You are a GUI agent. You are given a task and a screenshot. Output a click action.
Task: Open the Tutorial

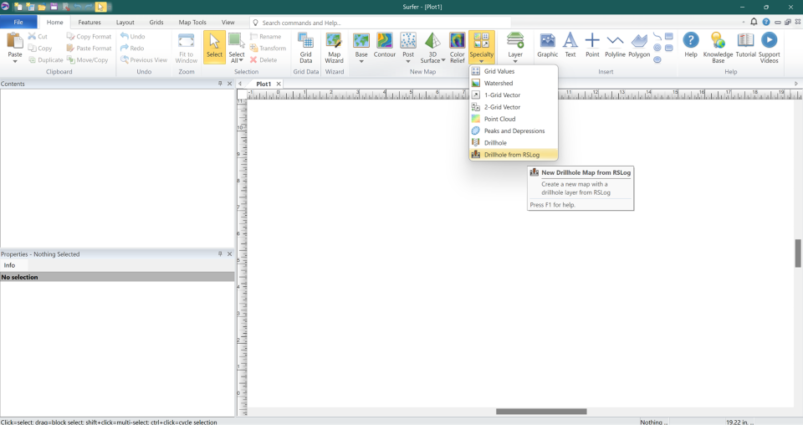pos(745,45)
